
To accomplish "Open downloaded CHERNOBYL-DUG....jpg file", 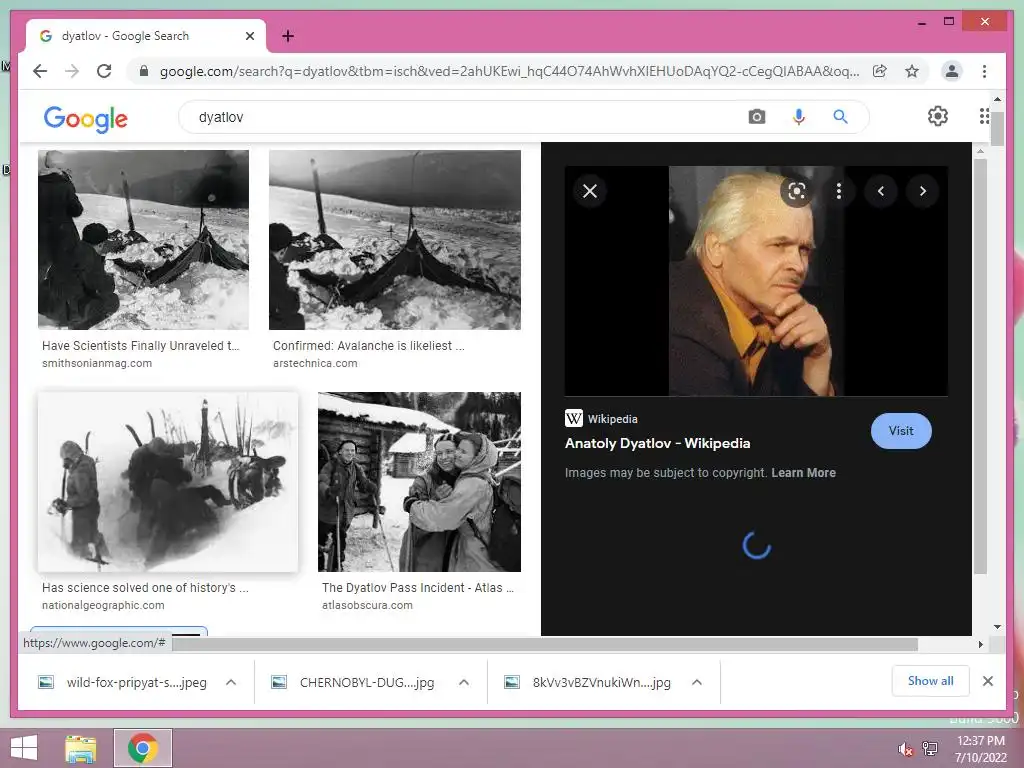I will click(x=353, y=682).
